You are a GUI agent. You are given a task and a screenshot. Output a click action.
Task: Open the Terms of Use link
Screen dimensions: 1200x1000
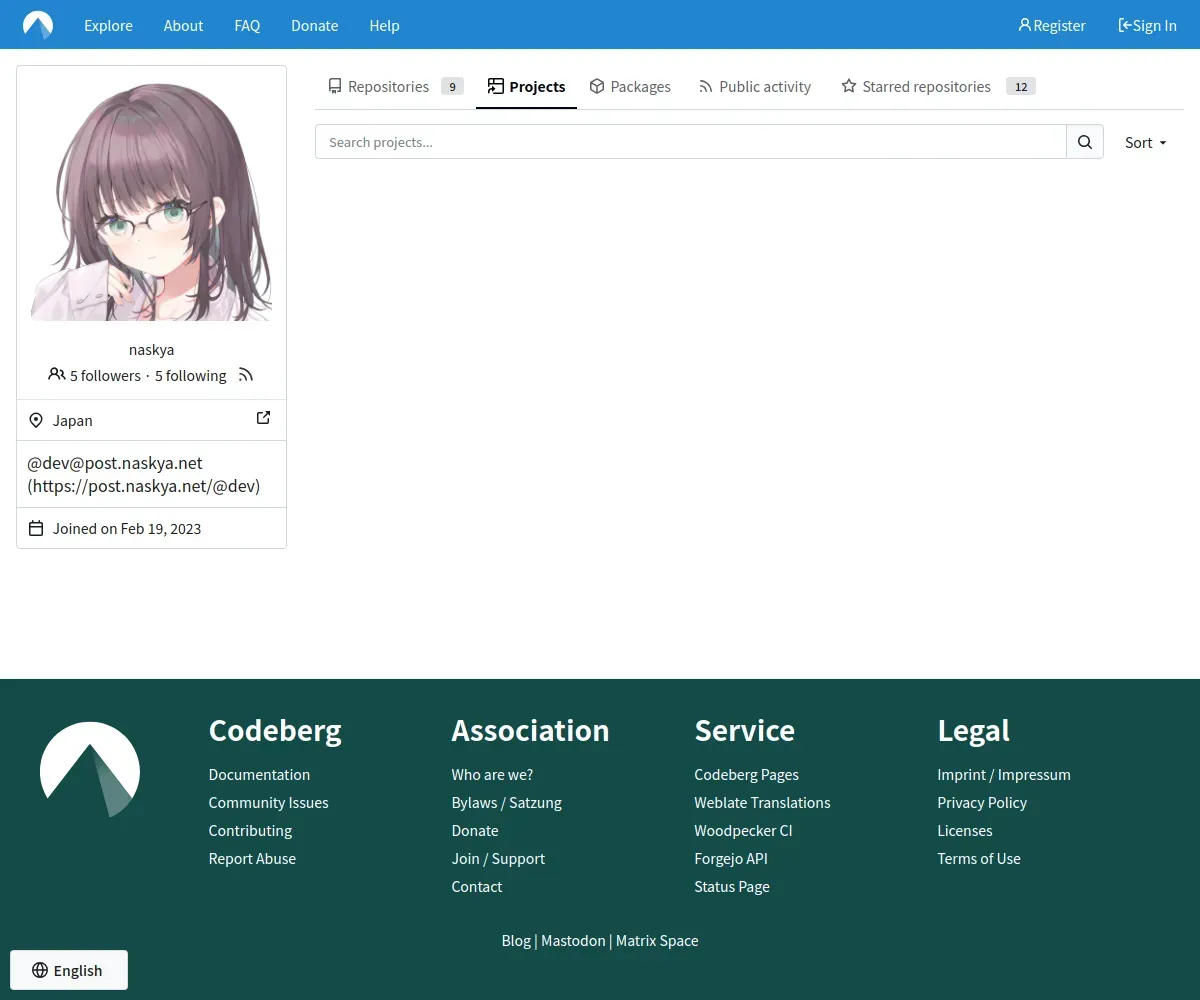click(x=979, y=858)
